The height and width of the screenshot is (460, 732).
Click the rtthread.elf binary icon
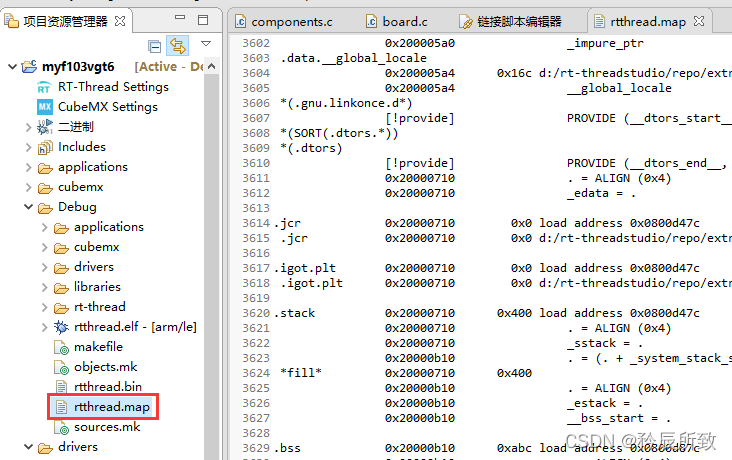point(61,327)
